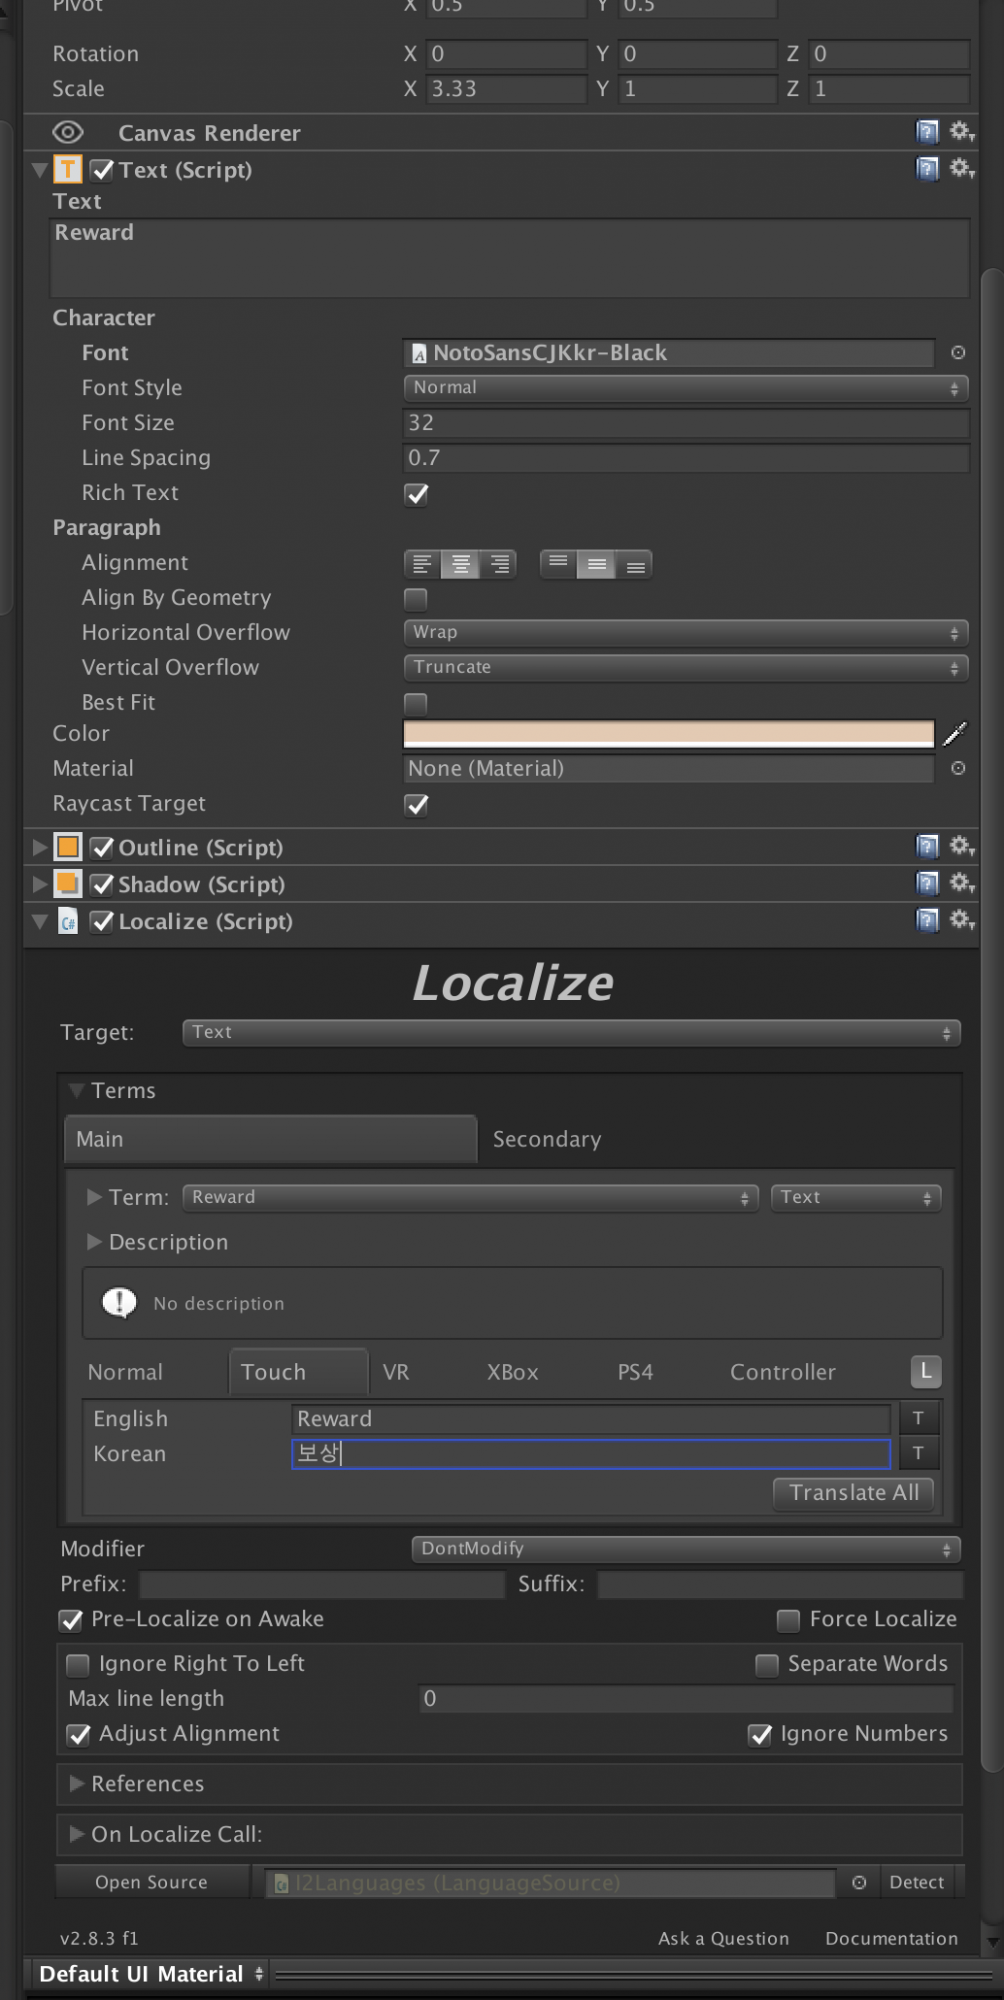
Task: Click the Translate All button
Action: pos(853,1493)
